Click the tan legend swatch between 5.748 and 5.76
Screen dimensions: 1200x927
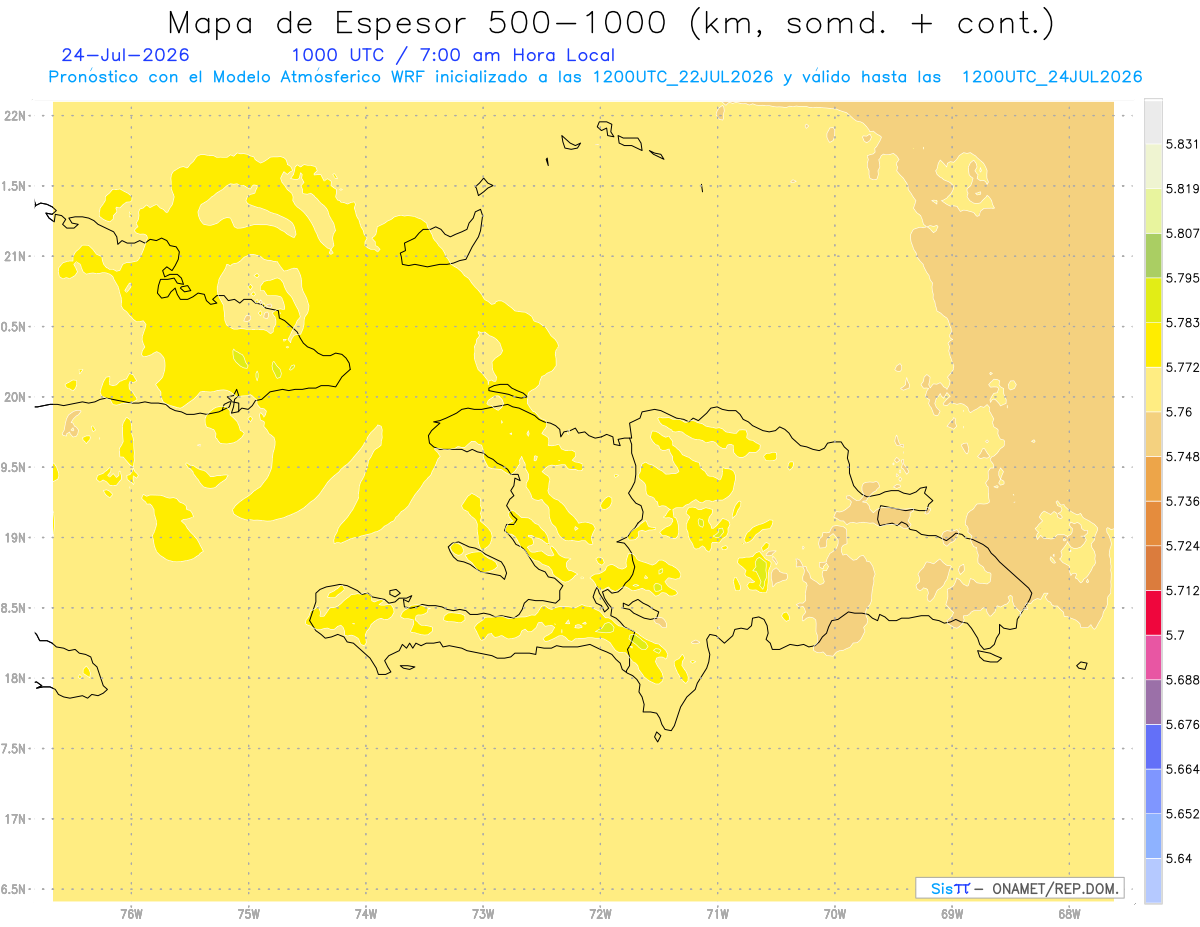(1153, 434)
